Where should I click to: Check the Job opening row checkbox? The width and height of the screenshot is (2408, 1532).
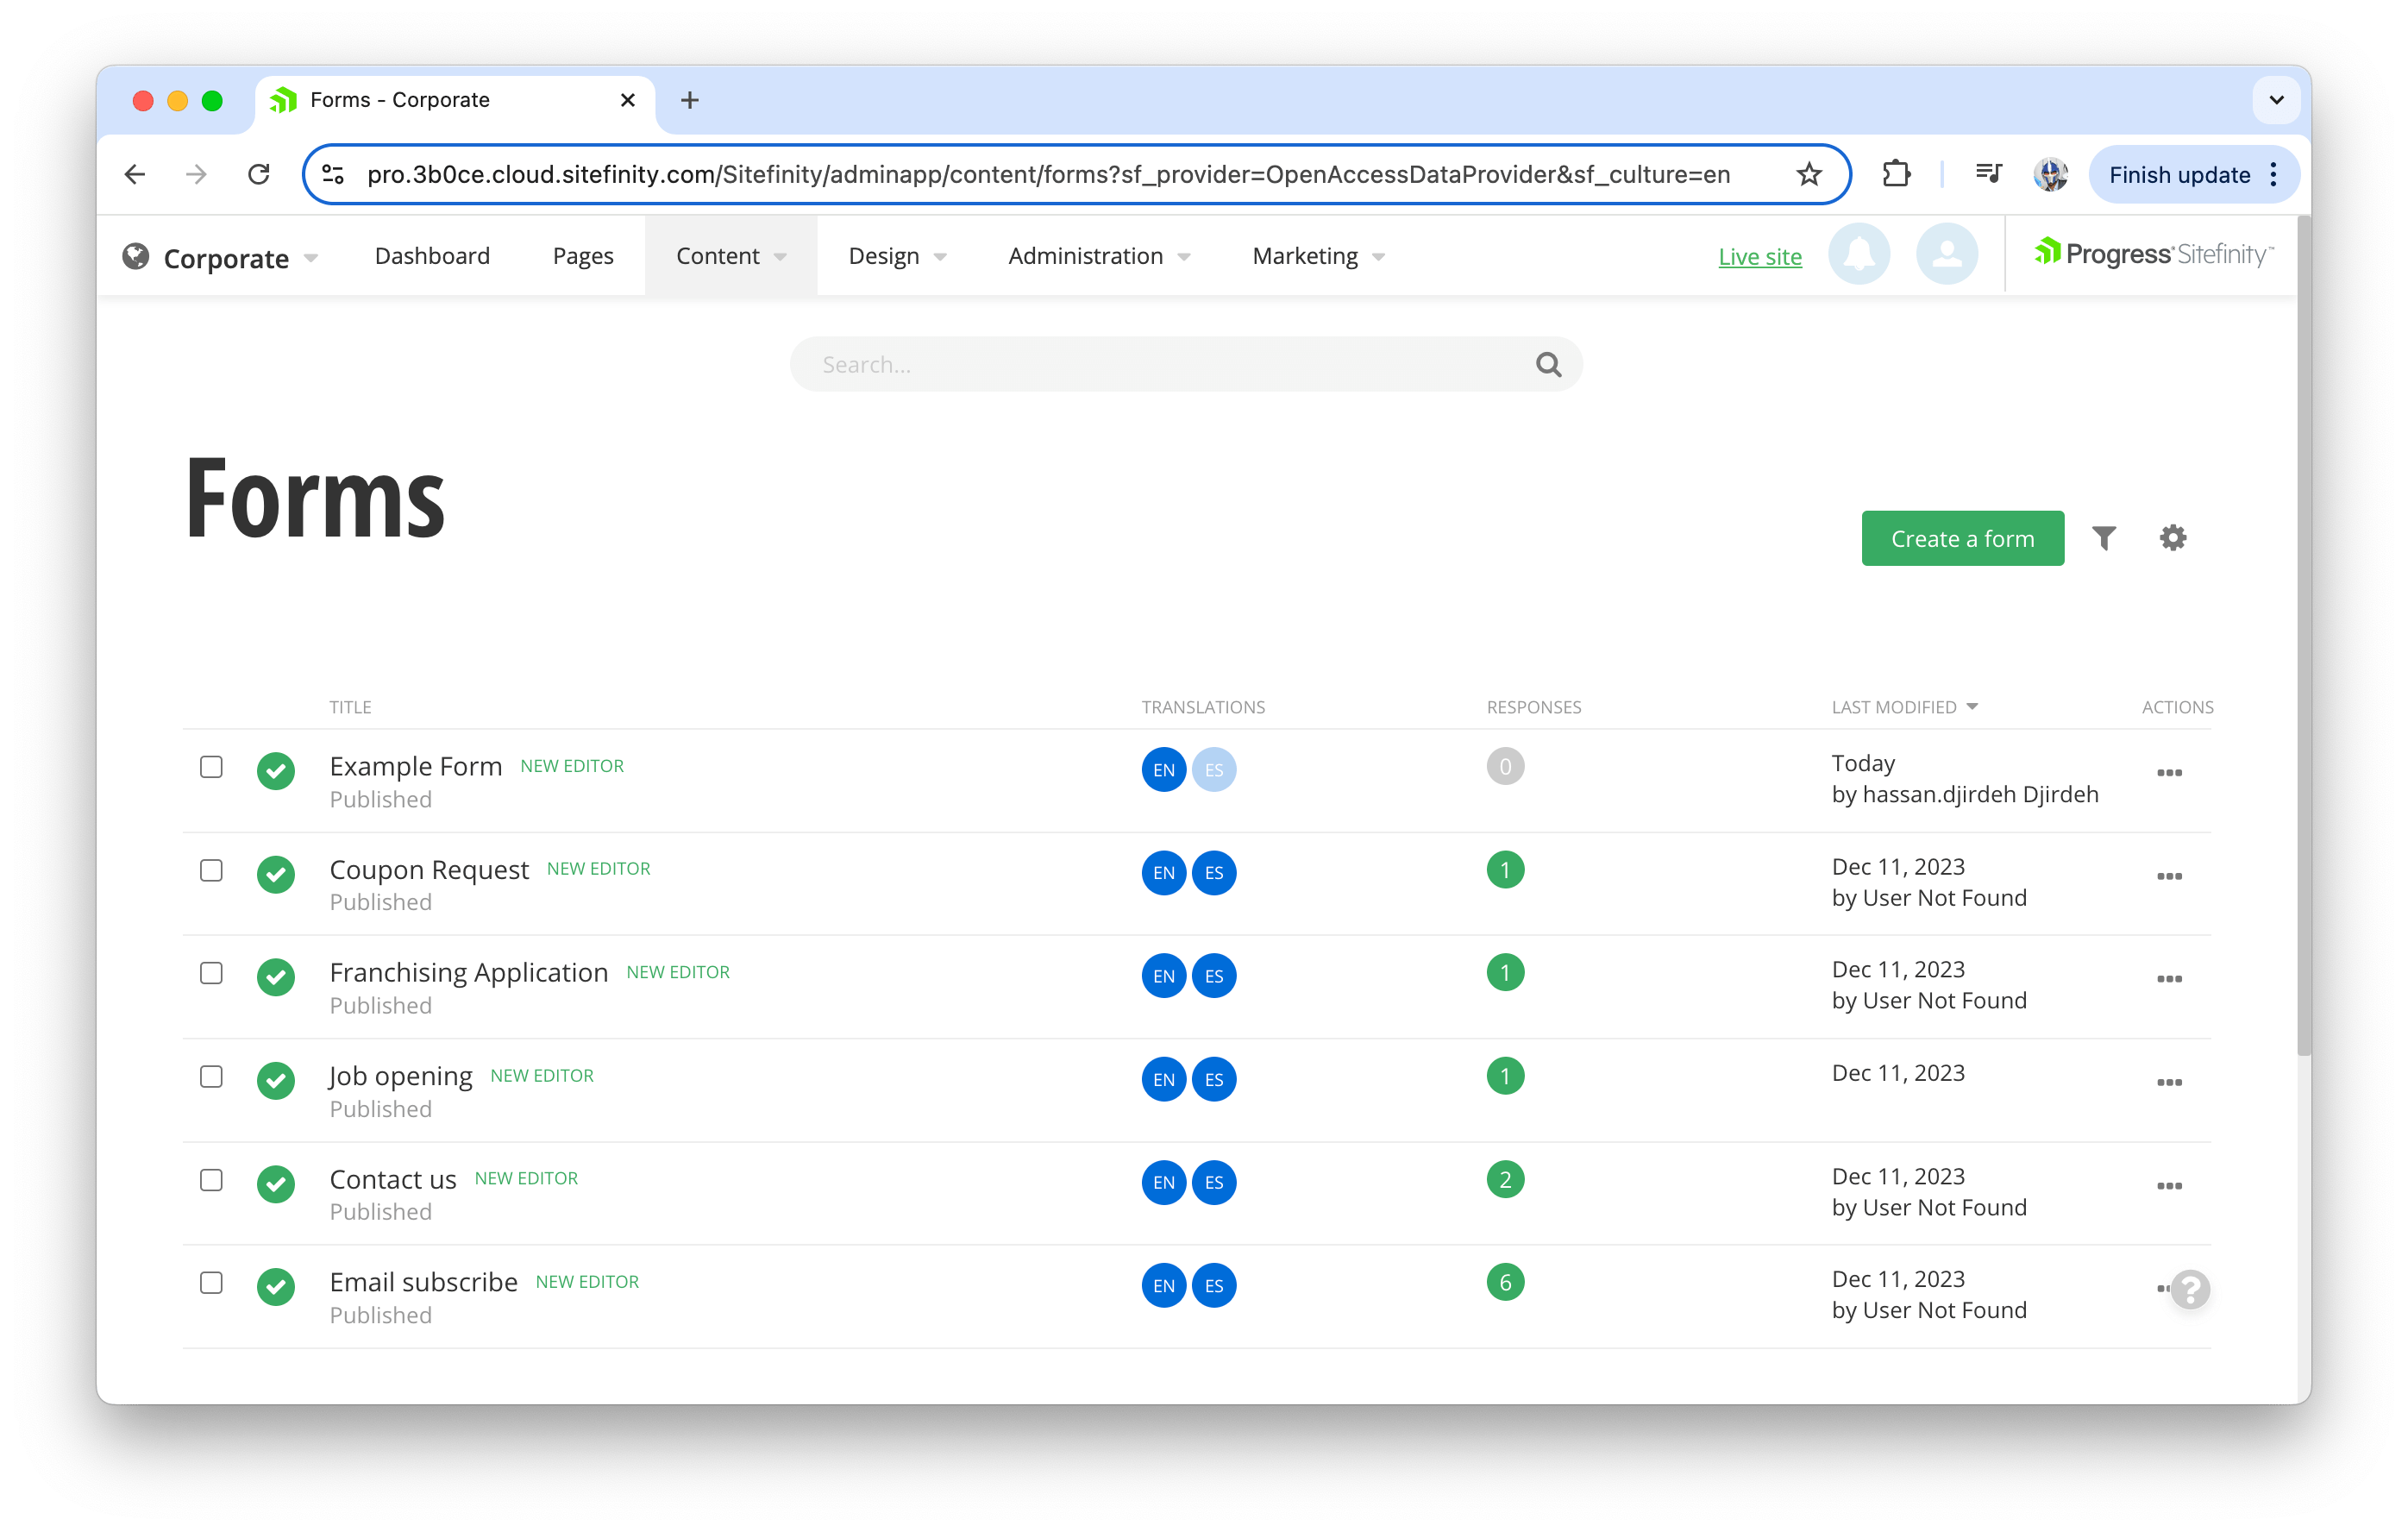tap(211, 1077)
